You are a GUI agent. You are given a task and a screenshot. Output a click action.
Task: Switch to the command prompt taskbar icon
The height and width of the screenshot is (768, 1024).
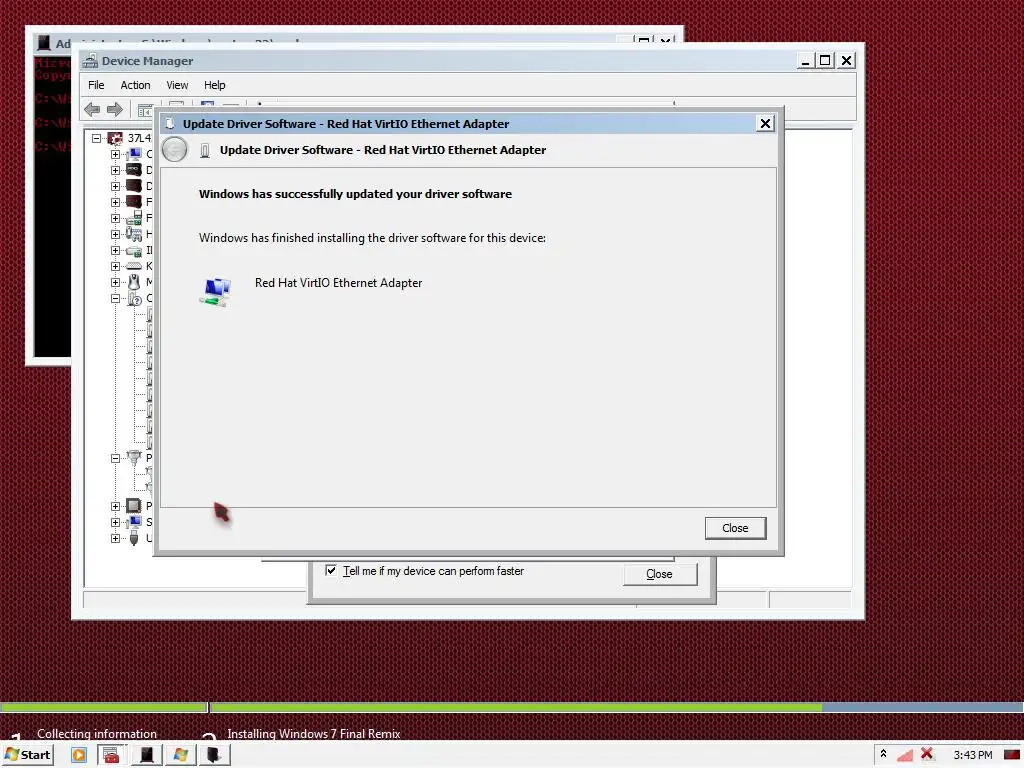tap(146, 755)
